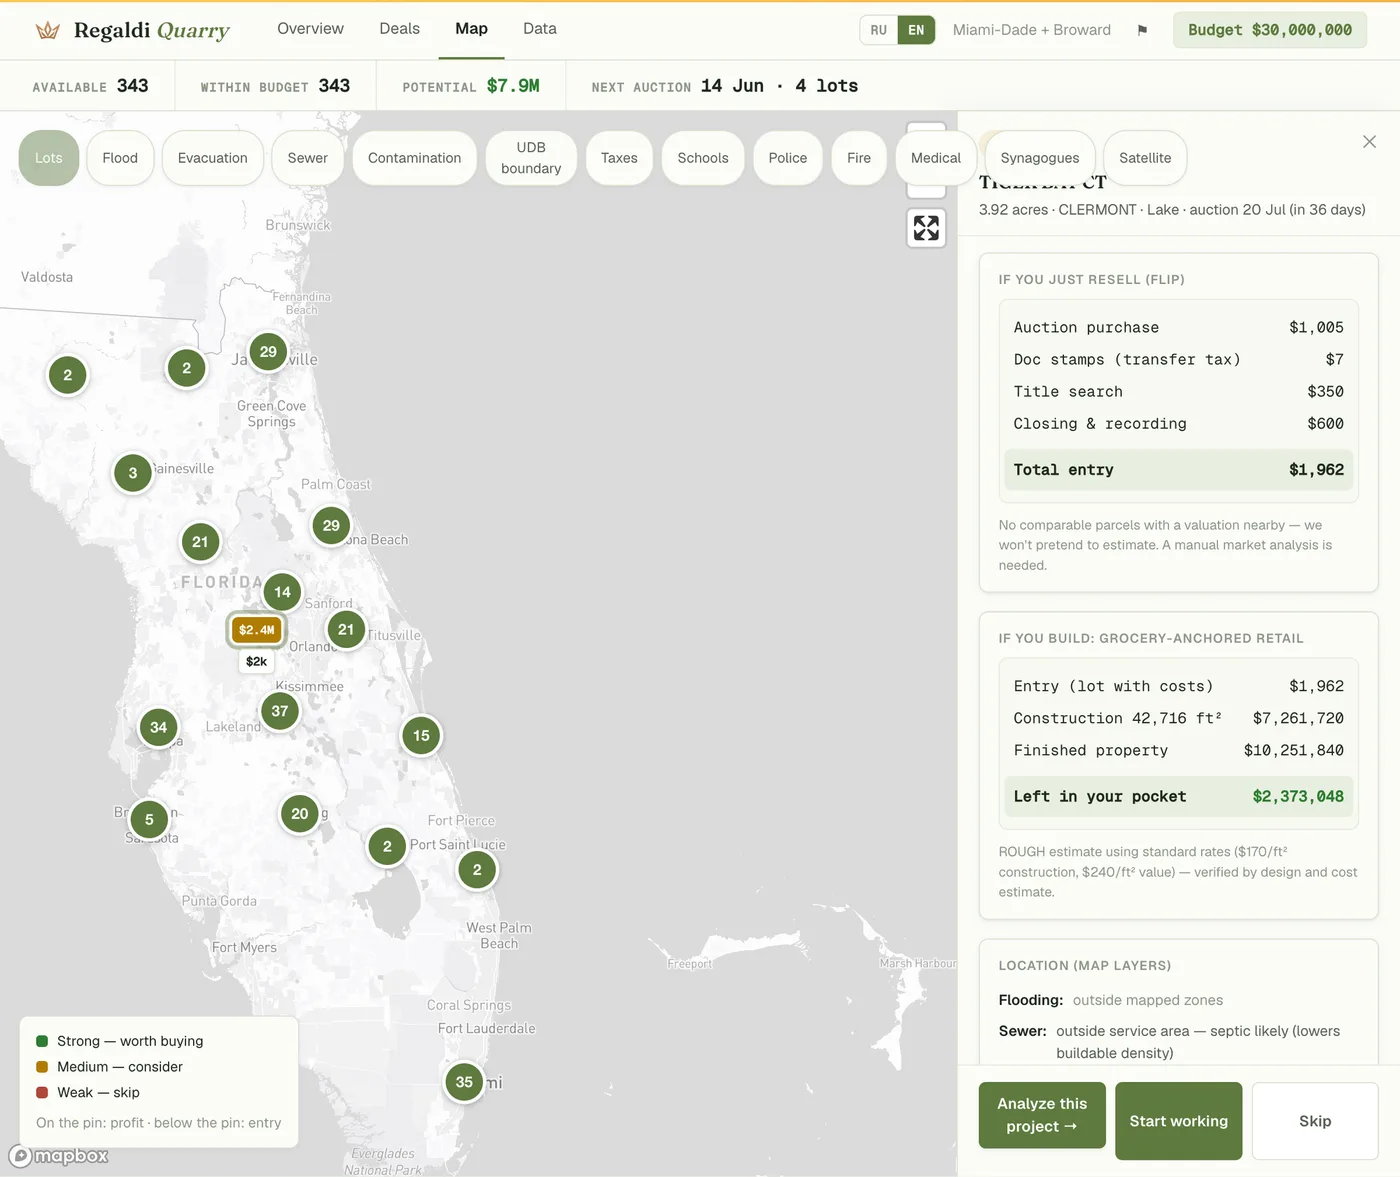Open the 21 cluster near Titusville

[346, 630]
